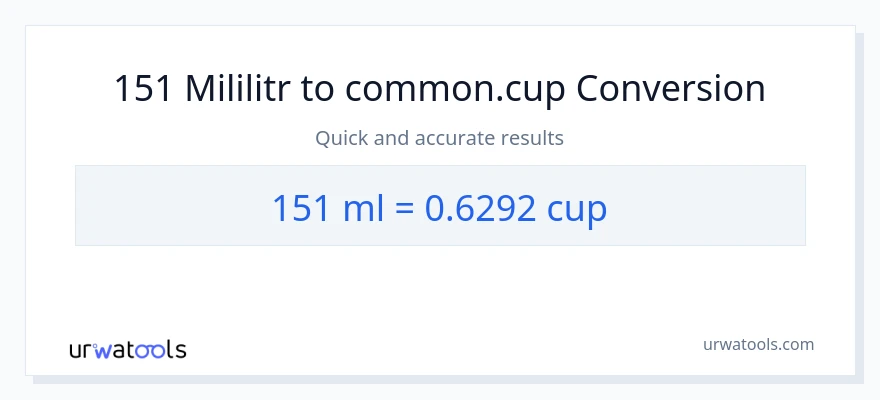
Task: Click the number 151 in the heading
Action: pyautogui.click(x=144, y=89)
